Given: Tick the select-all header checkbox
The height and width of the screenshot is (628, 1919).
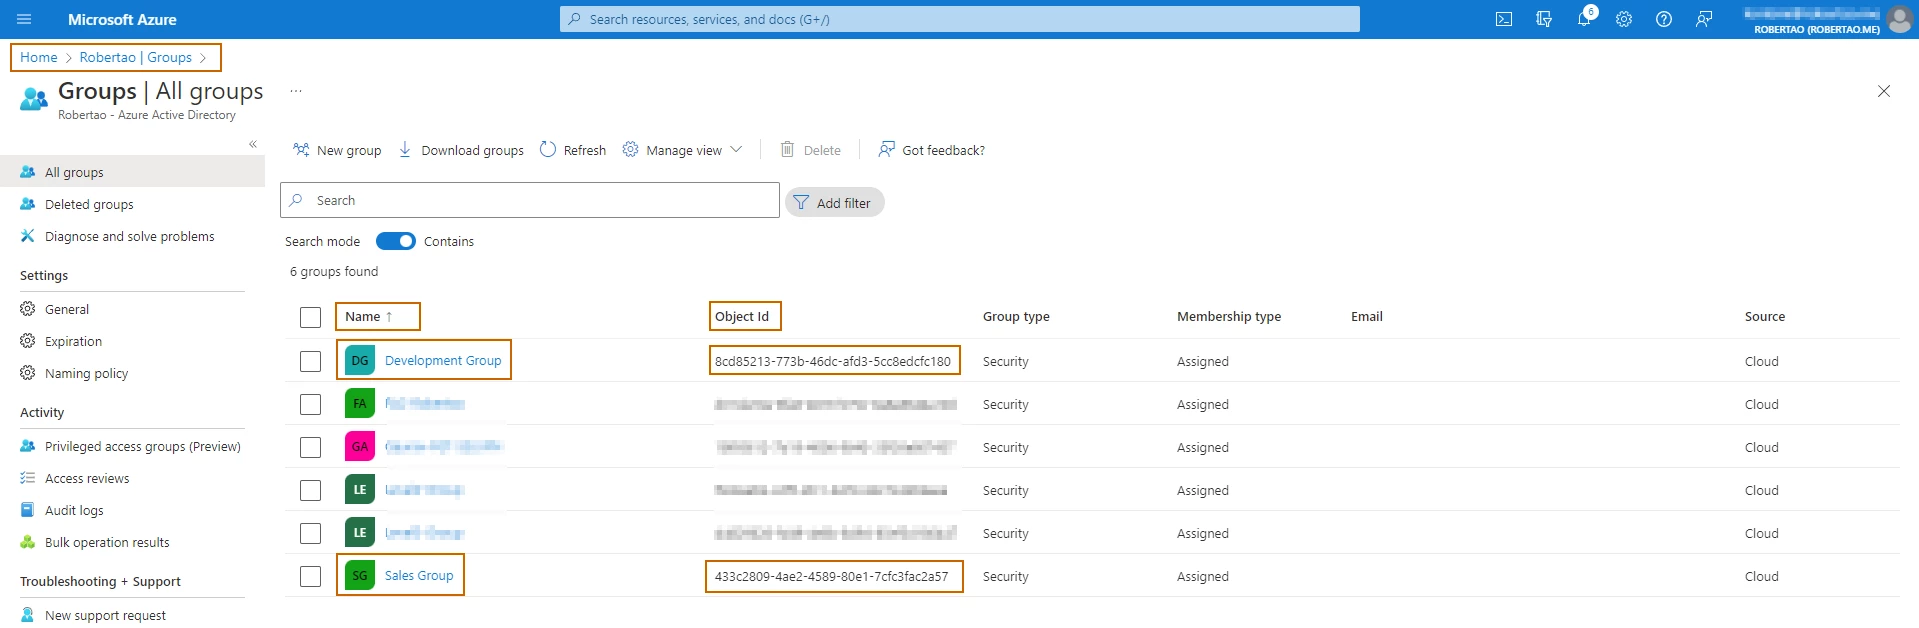Looking at the screenshot, I should (x=311, y=317).
